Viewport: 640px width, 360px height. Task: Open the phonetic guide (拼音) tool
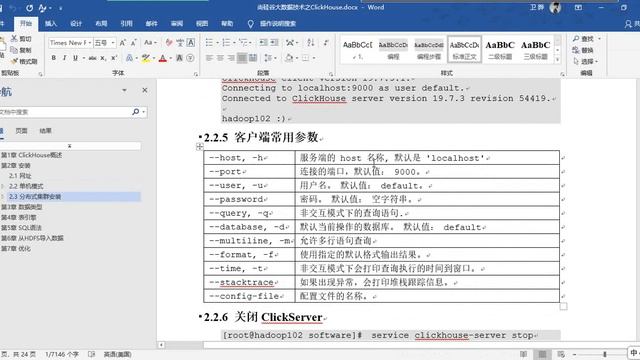pos(180,42)
